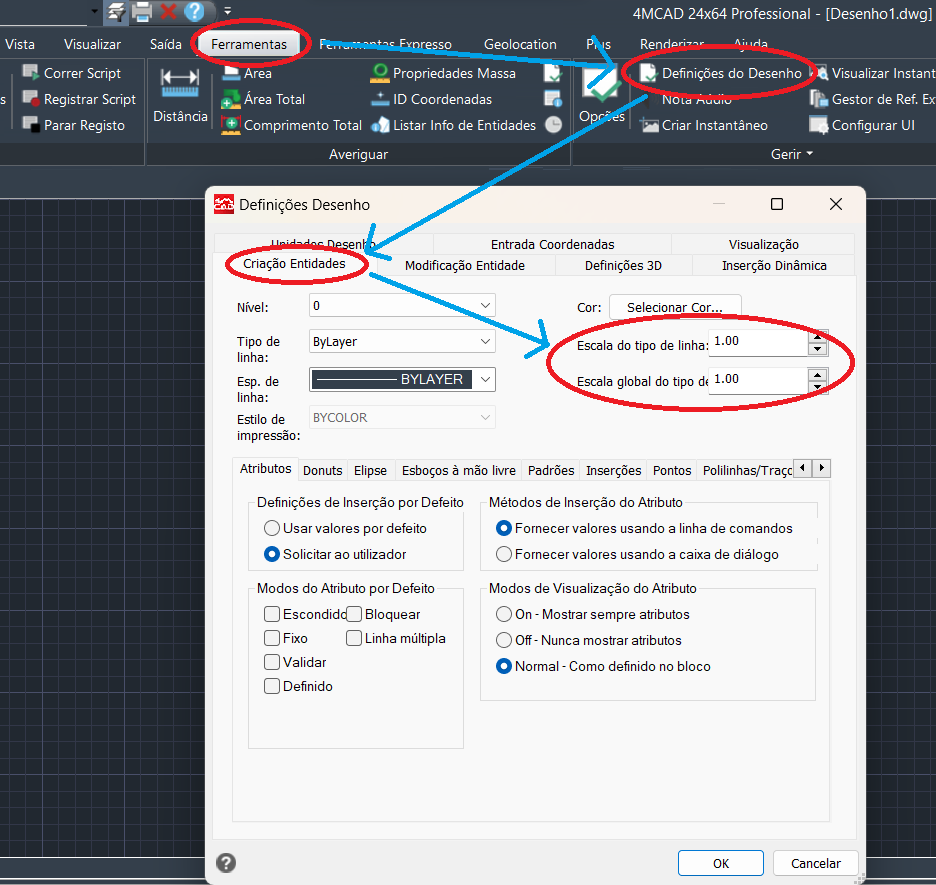936x885 pixels.
Task: Switch to the Donuts sub-tab
Action: [322, 470]
